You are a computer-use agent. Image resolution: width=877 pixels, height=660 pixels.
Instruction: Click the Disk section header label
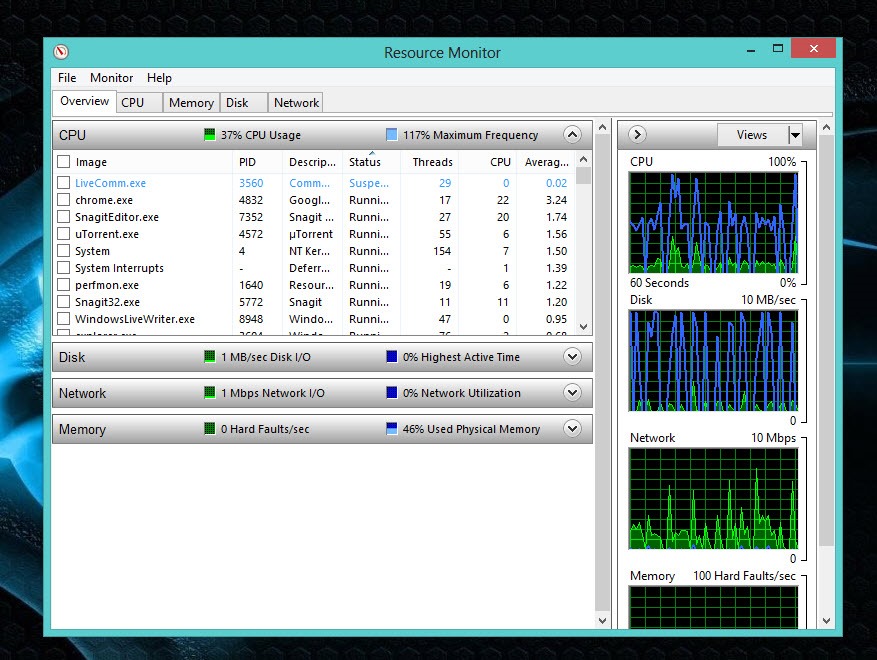72,357
